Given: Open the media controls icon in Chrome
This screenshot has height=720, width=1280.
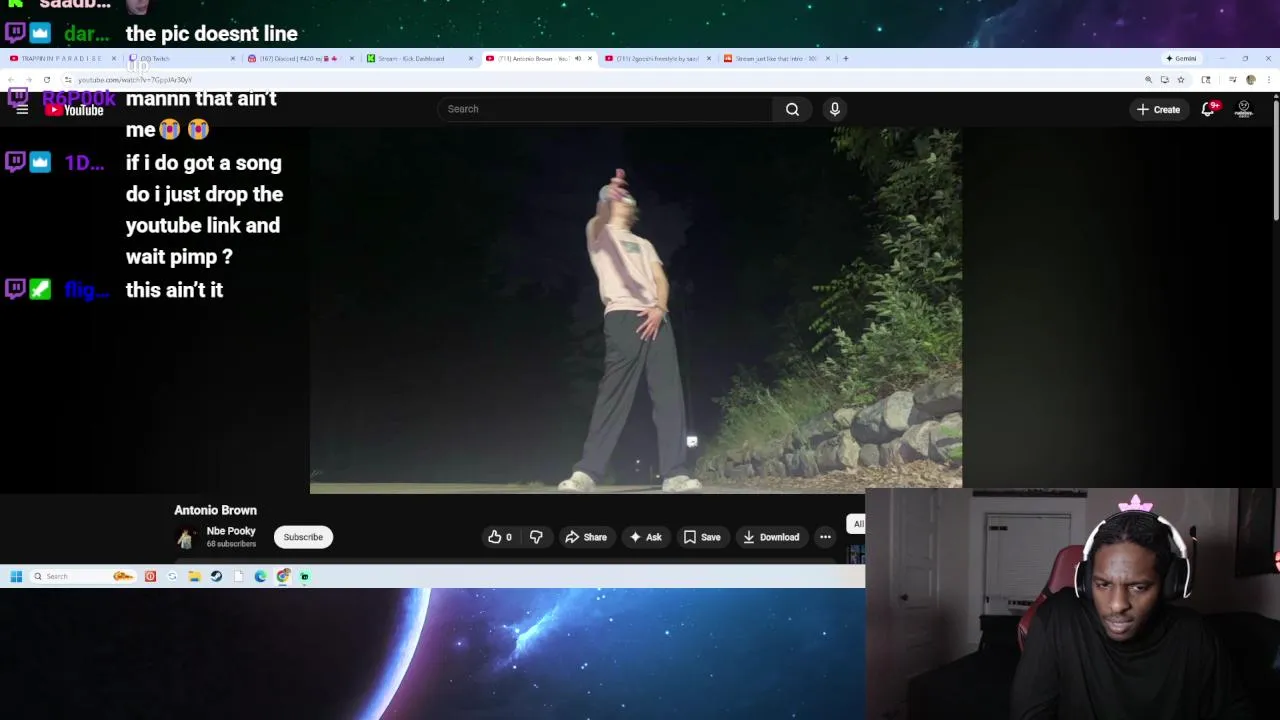Looking at the screenshot, I should coord(1233,79).
